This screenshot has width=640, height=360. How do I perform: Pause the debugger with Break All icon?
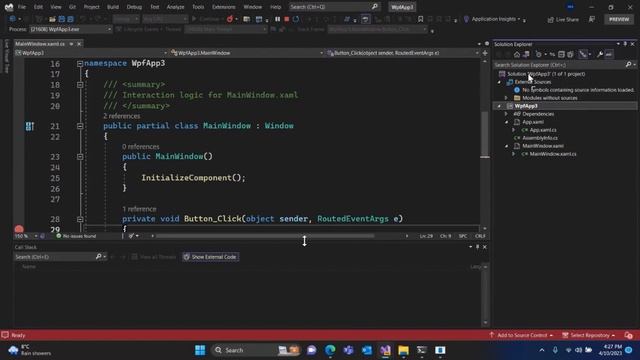[278, 19]
